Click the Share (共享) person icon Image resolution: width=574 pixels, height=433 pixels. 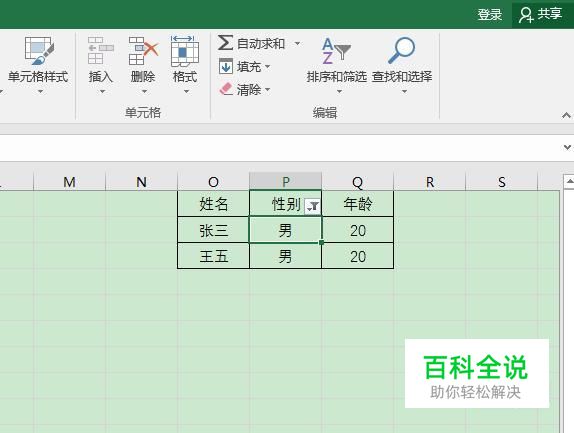point(526,15)
